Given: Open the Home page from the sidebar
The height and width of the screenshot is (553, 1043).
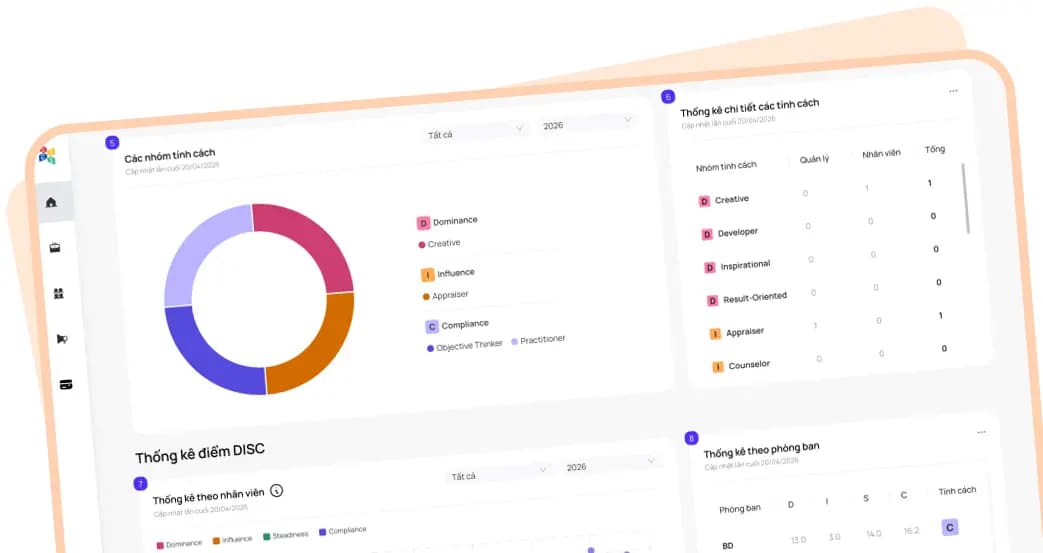Looking at the screenshot, I should point(51,202).
